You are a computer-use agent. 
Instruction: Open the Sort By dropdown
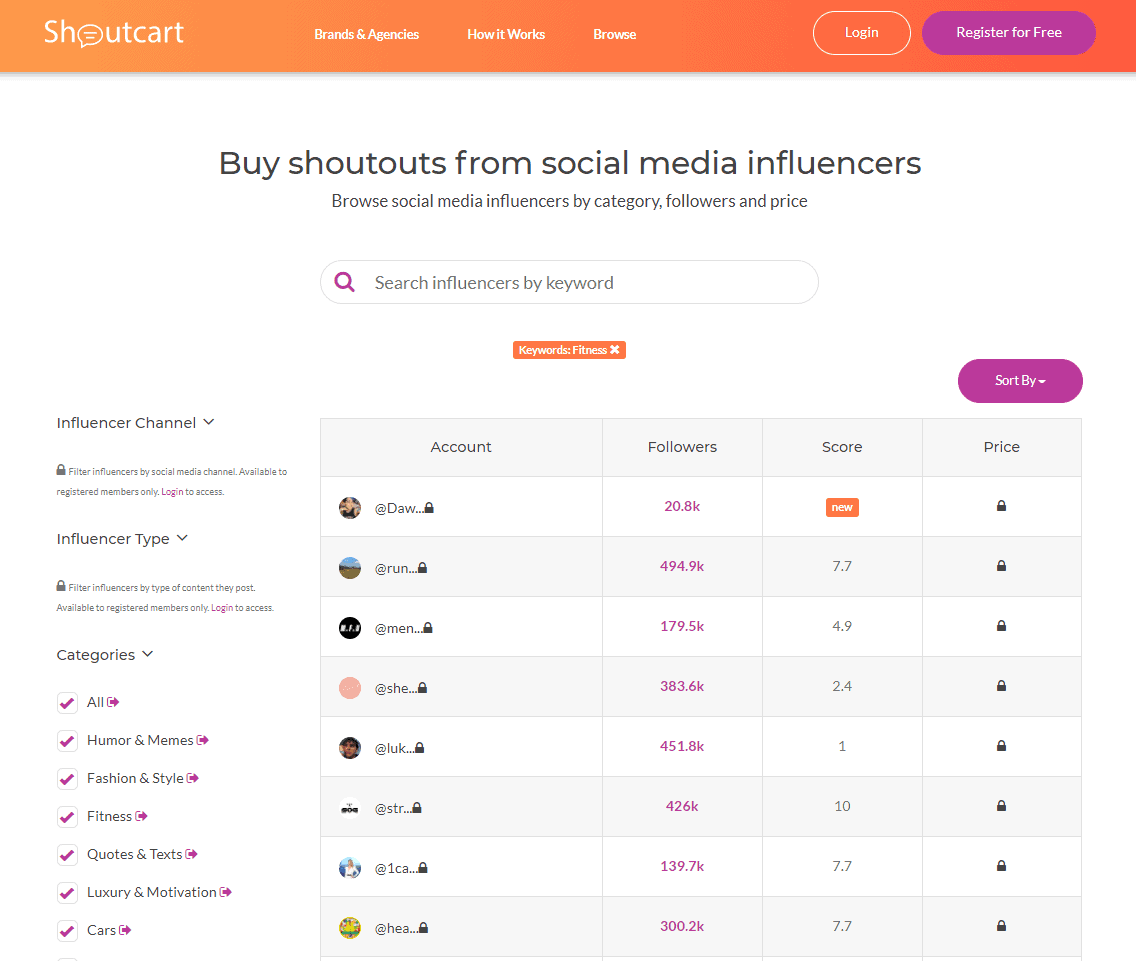click(1020, 380)
